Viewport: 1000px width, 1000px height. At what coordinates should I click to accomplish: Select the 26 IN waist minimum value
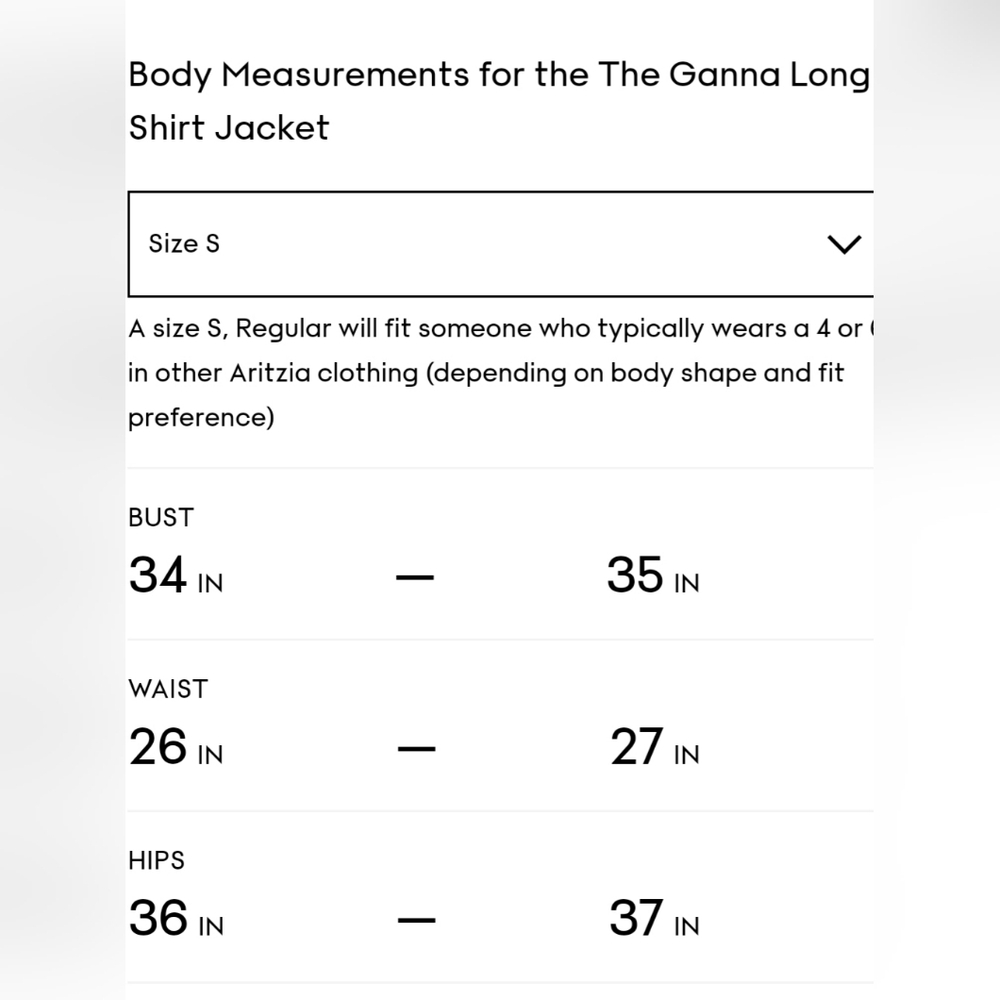(176, 746)
